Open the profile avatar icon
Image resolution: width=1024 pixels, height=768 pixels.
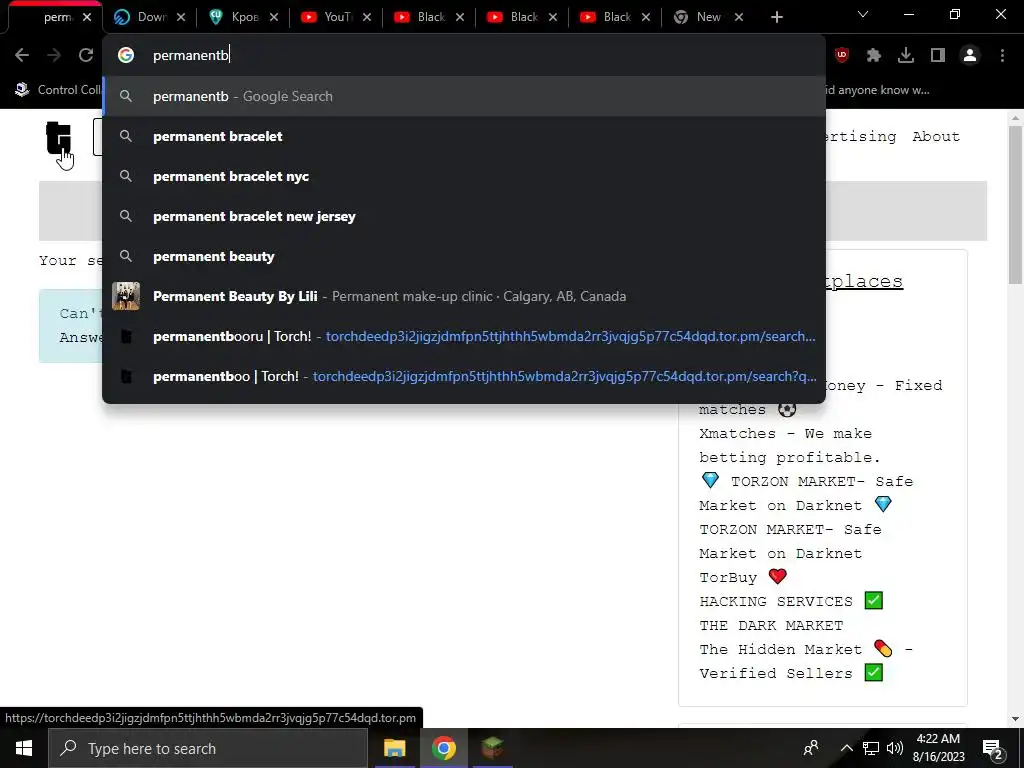[x=970, y=56]
